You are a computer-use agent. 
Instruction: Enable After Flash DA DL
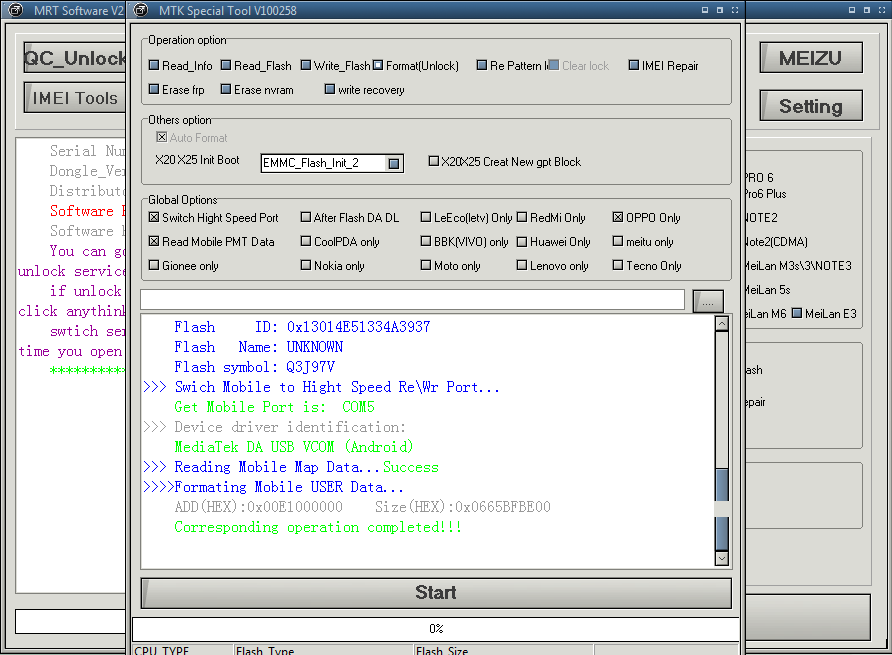point(305,217)
